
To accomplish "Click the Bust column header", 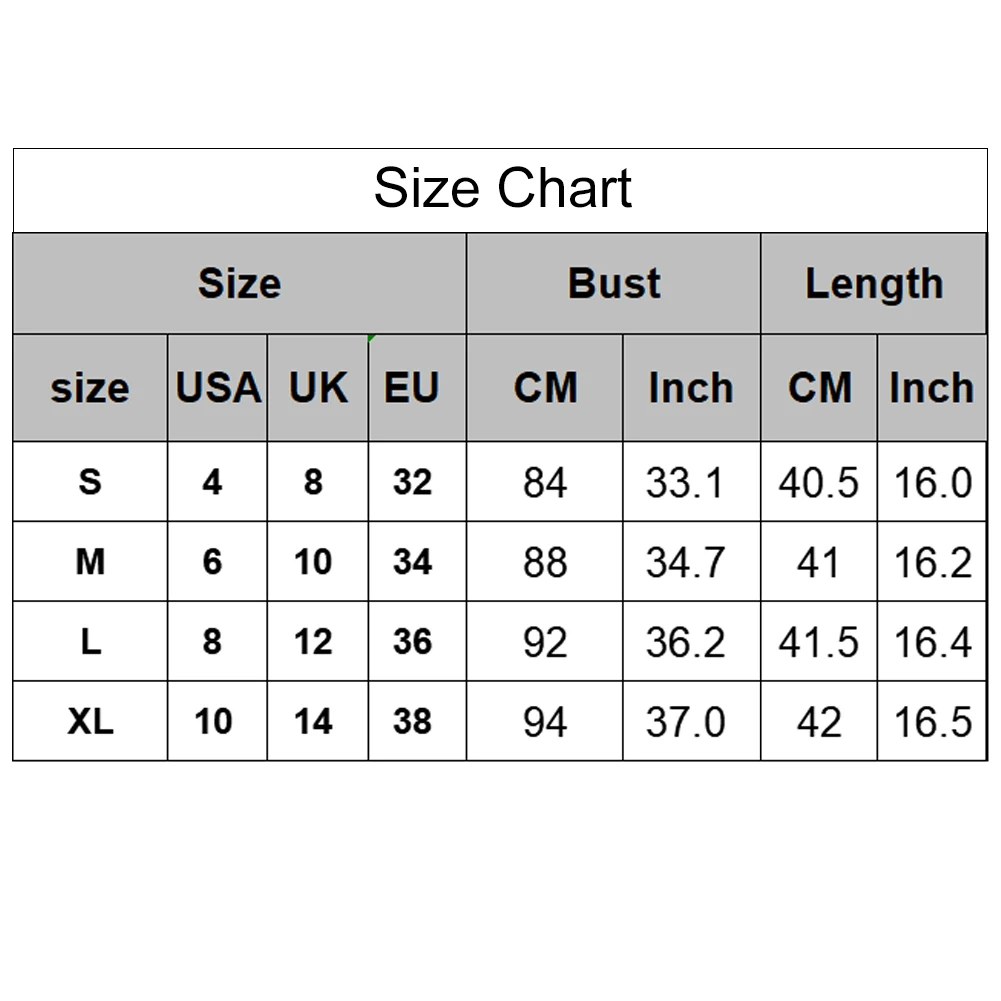I will coord(614,284).
